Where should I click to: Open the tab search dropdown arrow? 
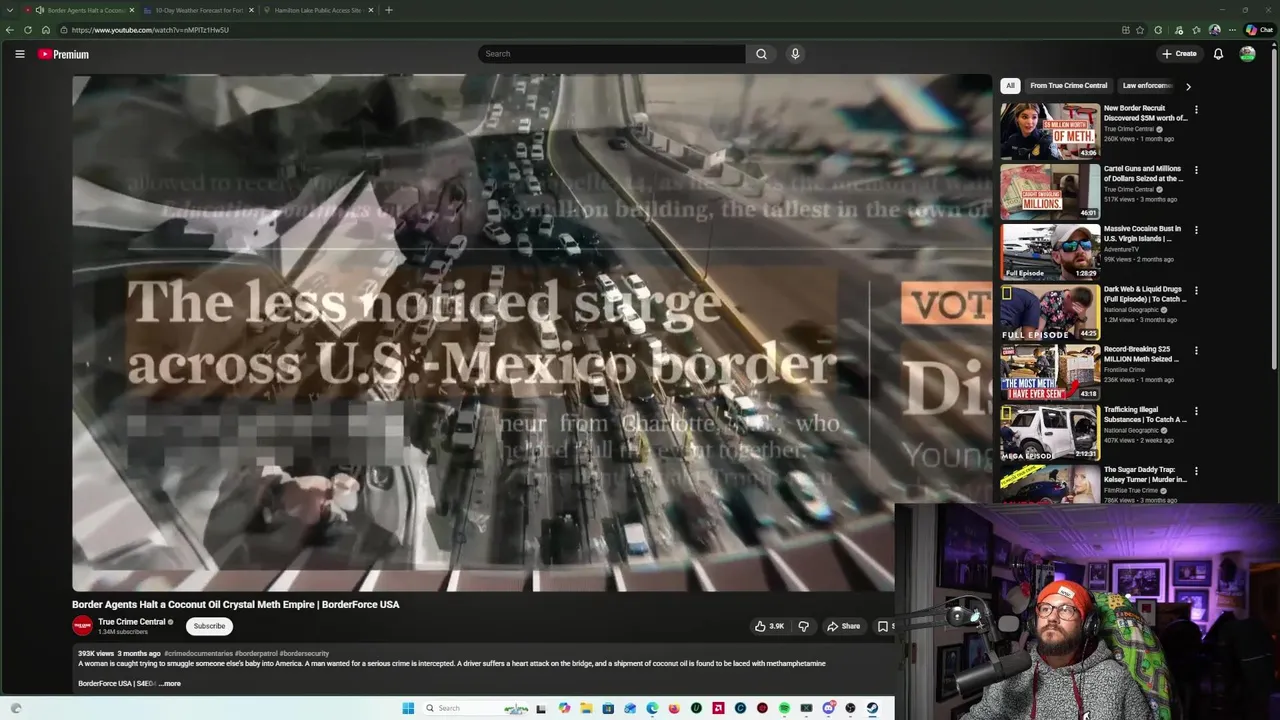[8, 10]
